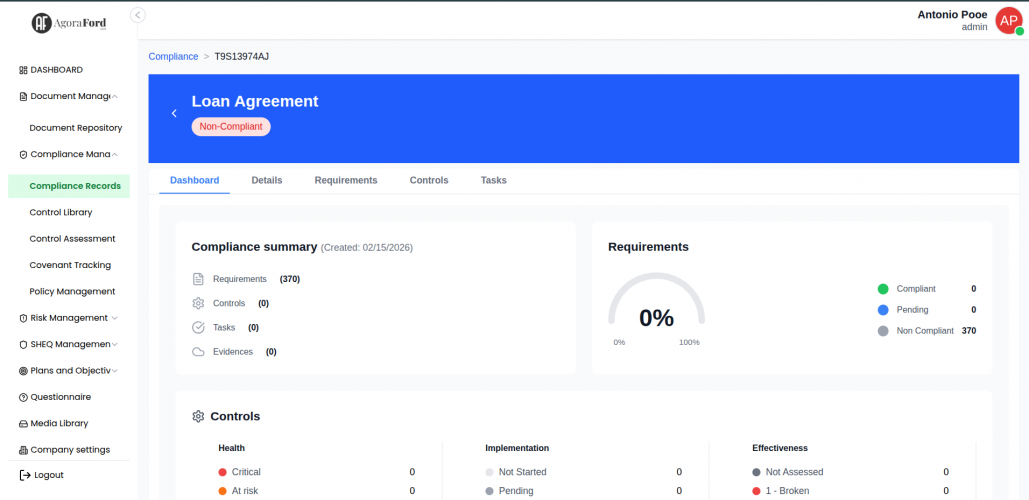Switch to the Dashboard tab

(x=194, y=180)
